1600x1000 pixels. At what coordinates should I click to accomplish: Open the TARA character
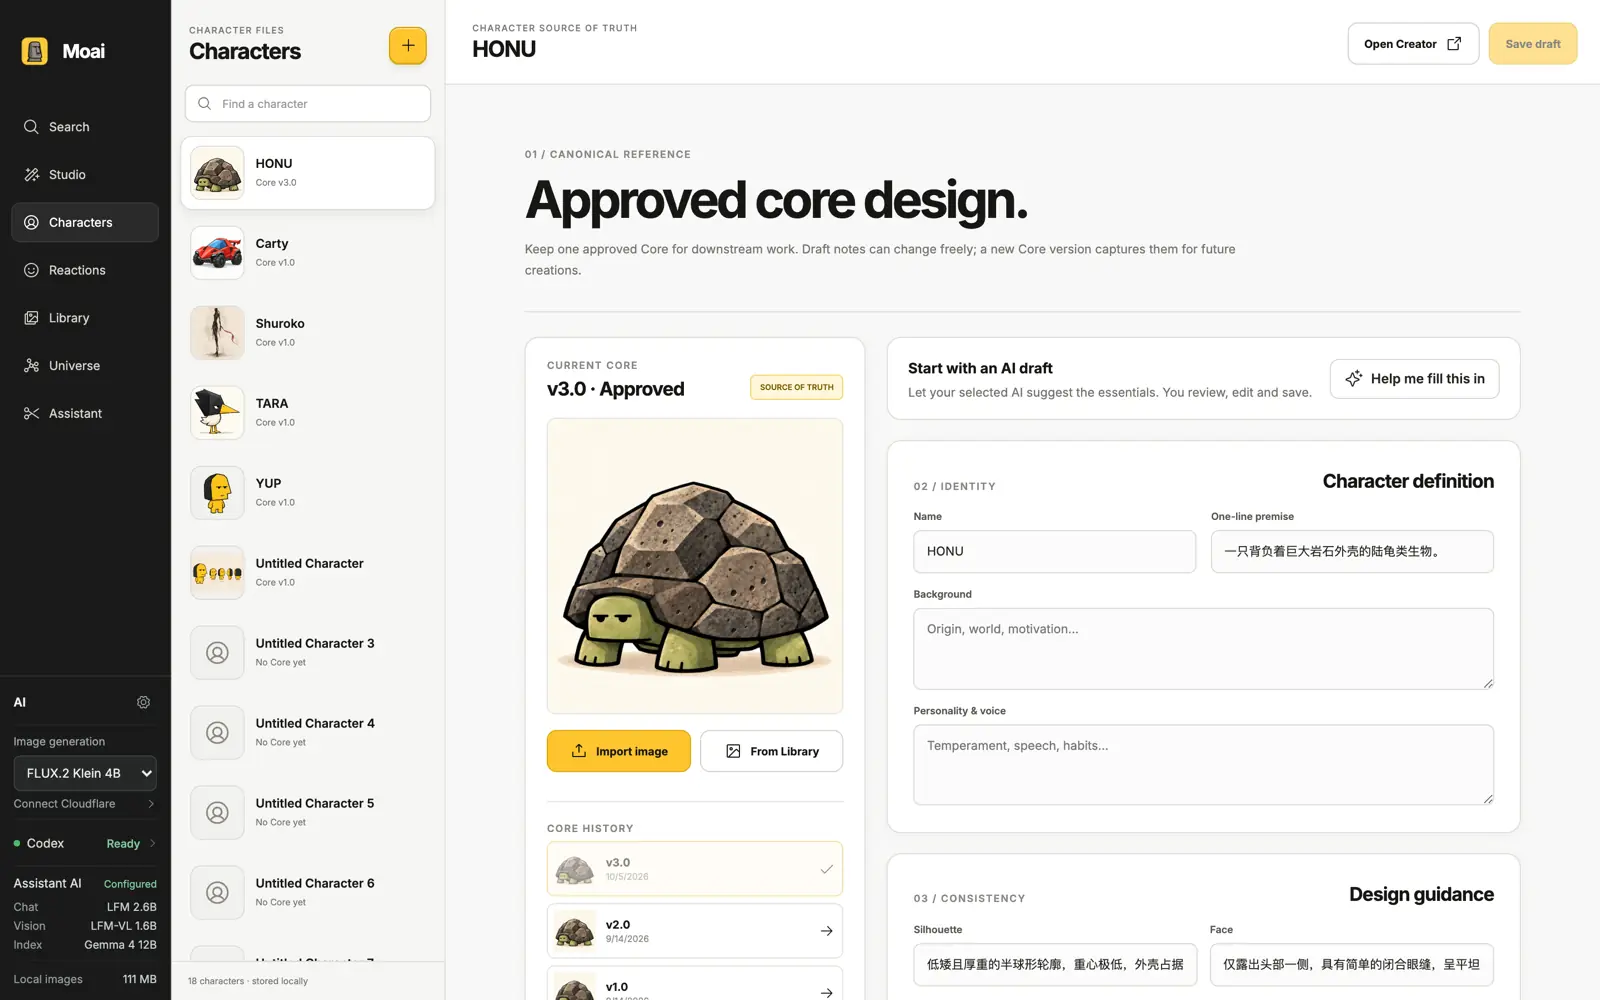coord(308,413)
